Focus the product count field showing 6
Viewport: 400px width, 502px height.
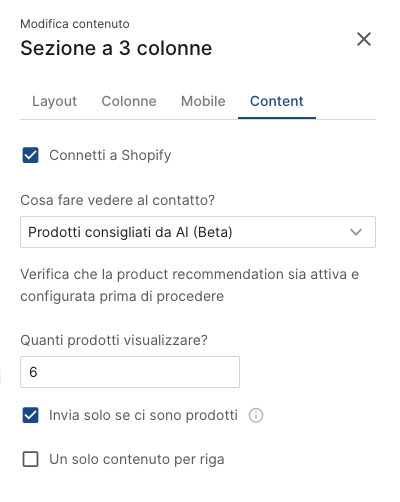coord(130,372)
